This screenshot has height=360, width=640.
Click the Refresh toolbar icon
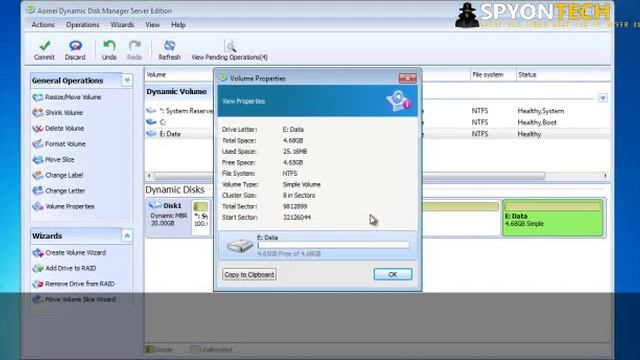pos(169,45)
